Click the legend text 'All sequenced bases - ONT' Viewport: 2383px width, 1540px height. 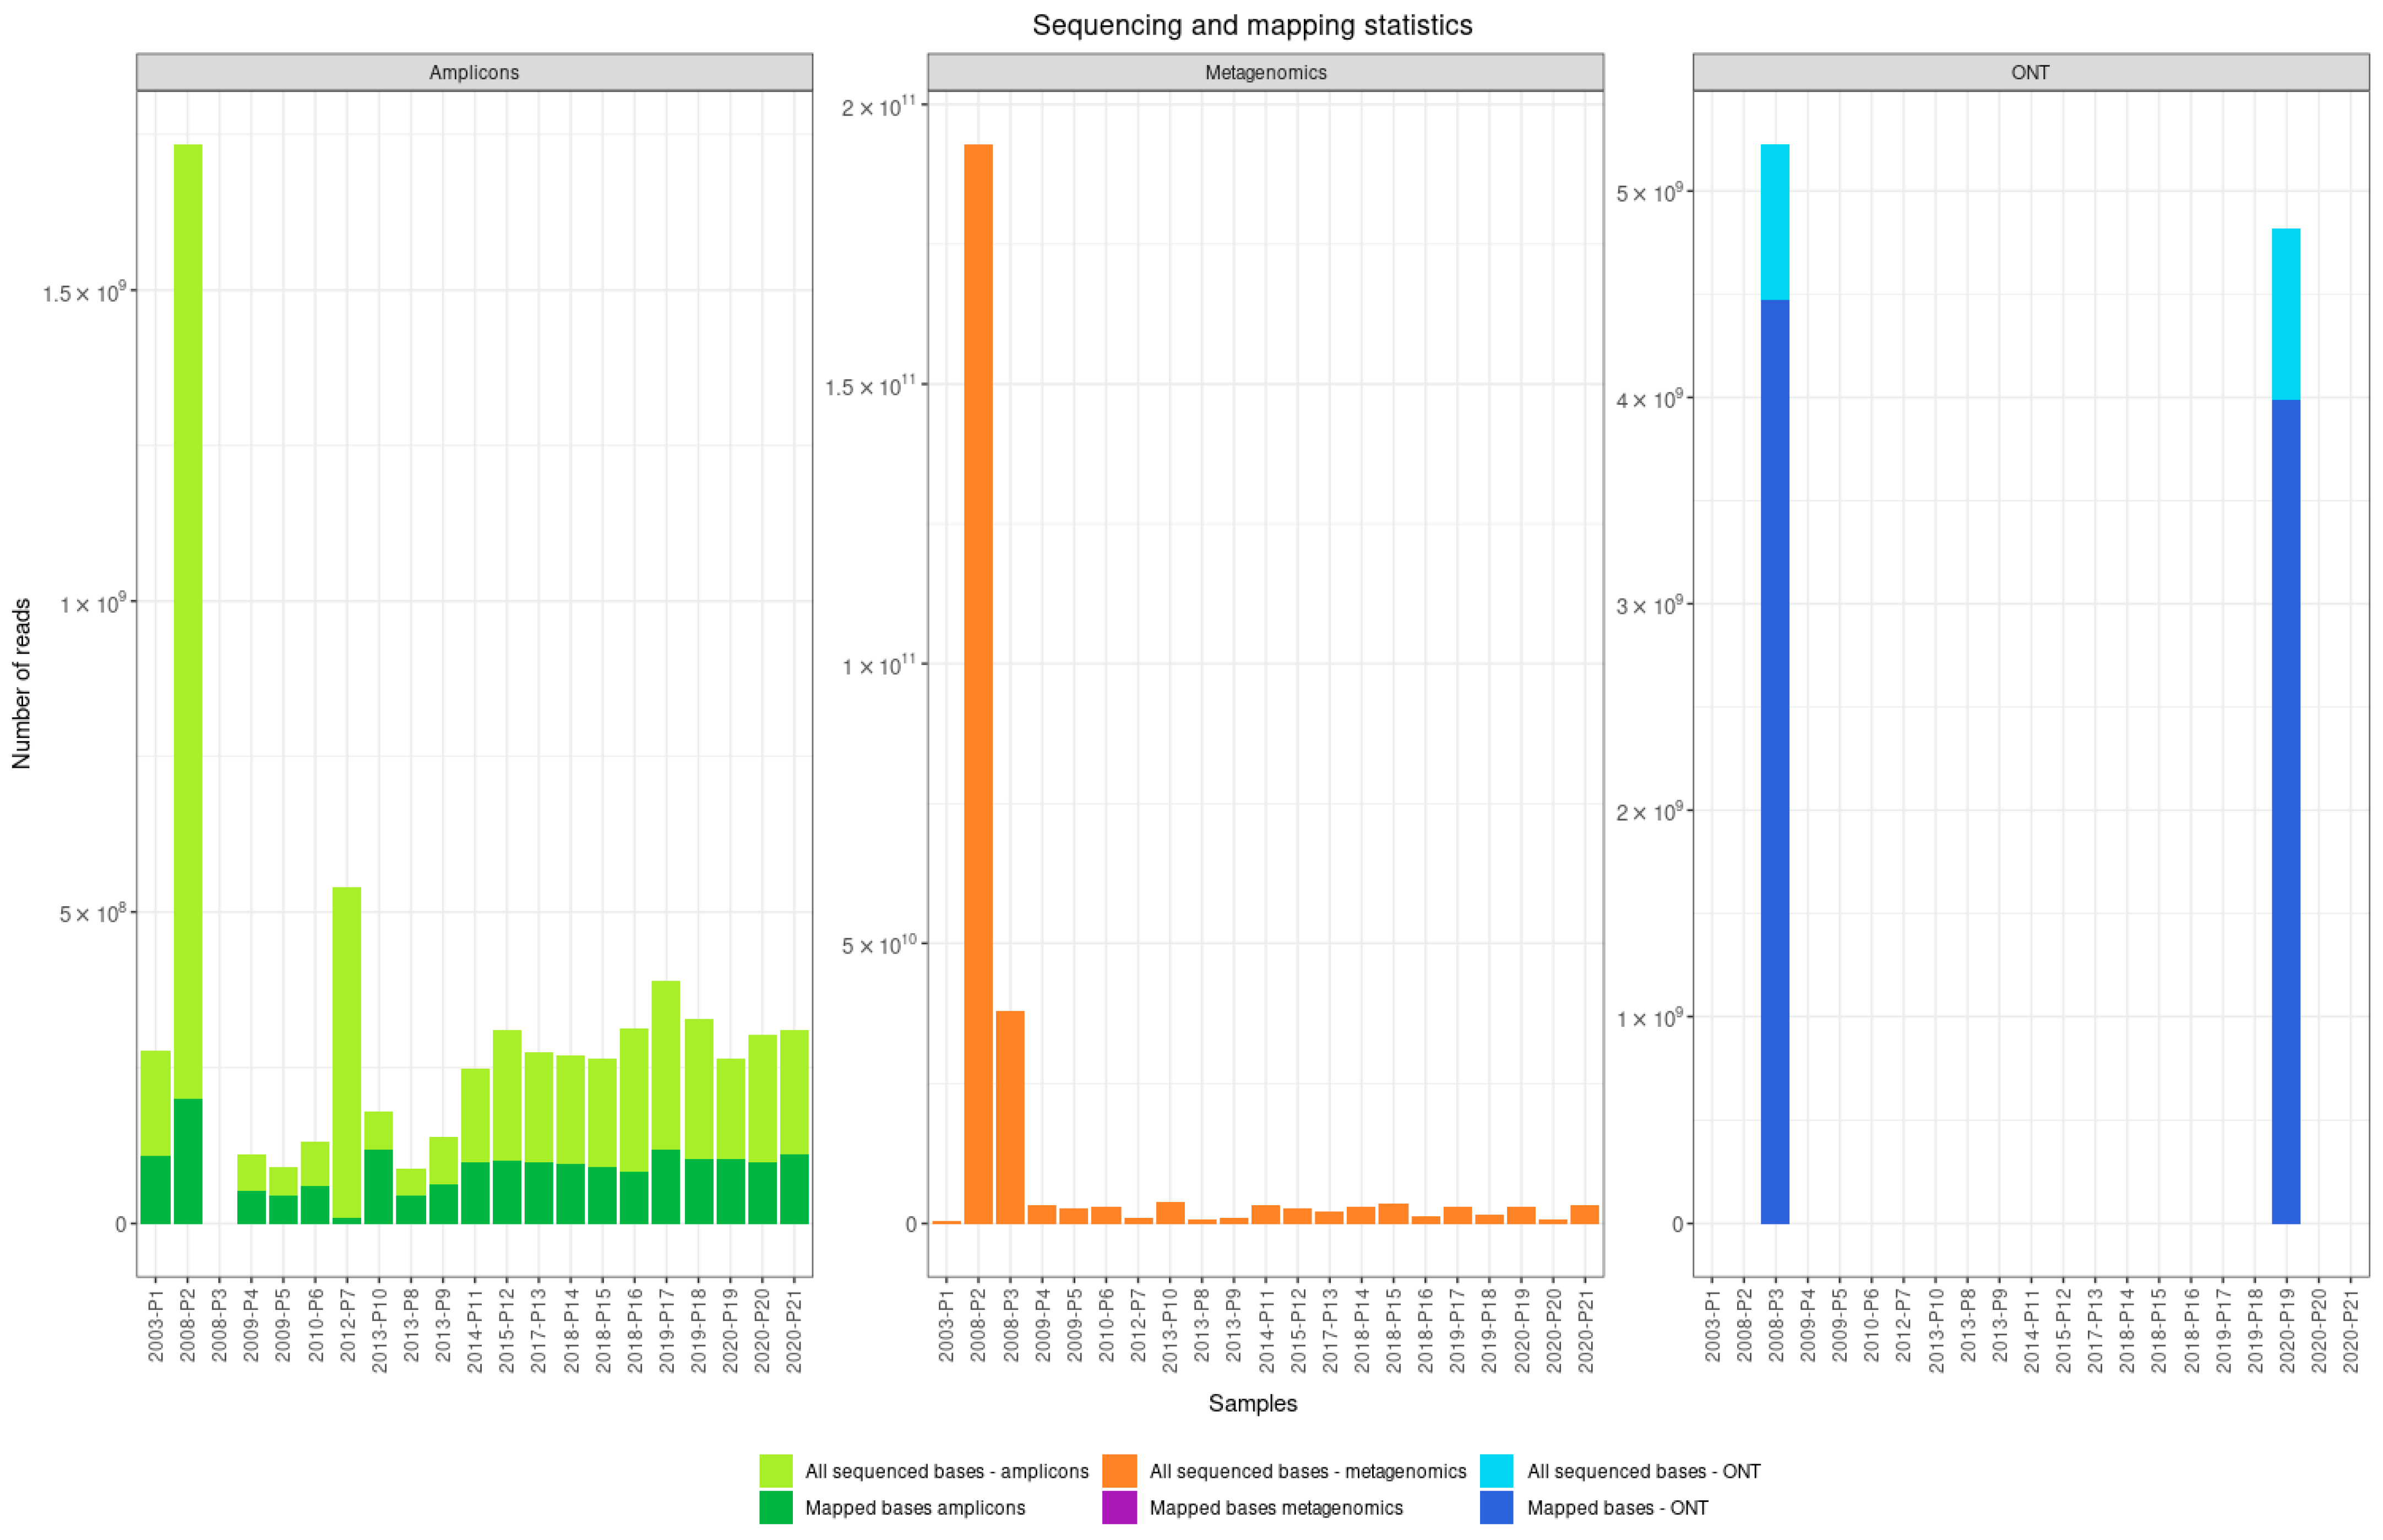(x=1644, y=1471)
